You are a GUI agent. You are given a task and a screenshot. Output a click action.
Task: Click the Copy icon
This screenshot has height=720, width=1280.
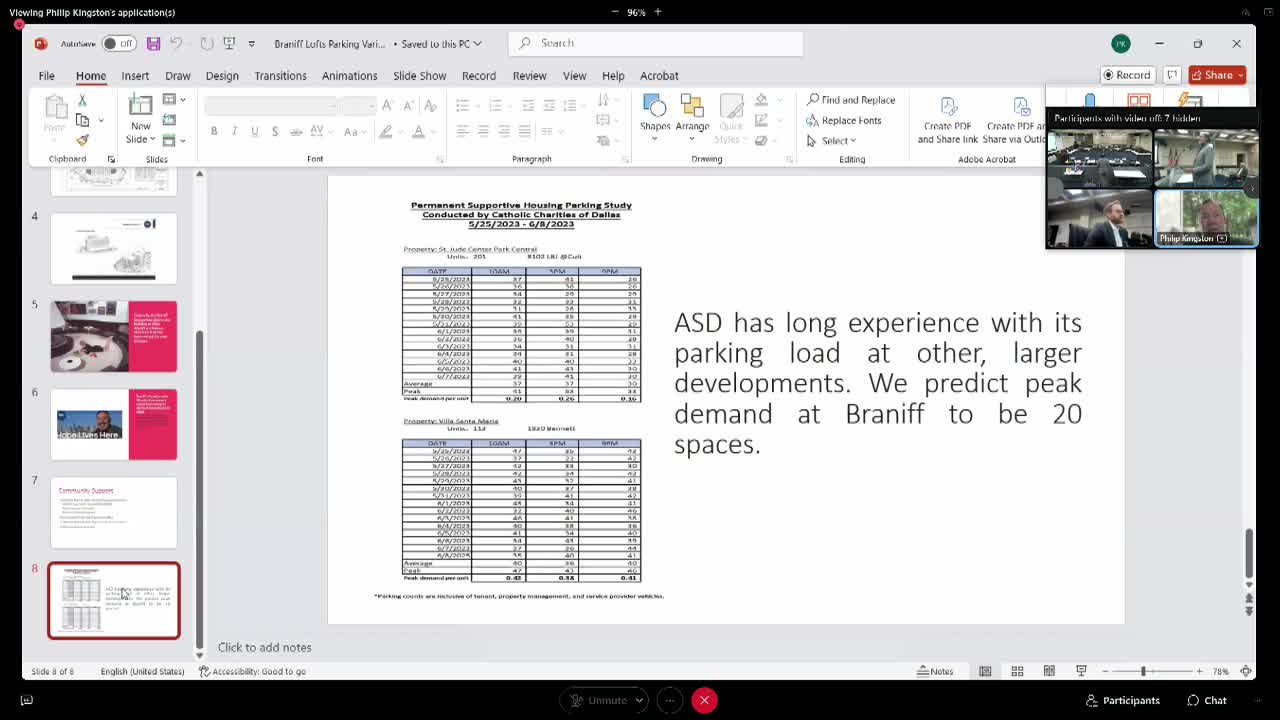(x=82, y=120)
